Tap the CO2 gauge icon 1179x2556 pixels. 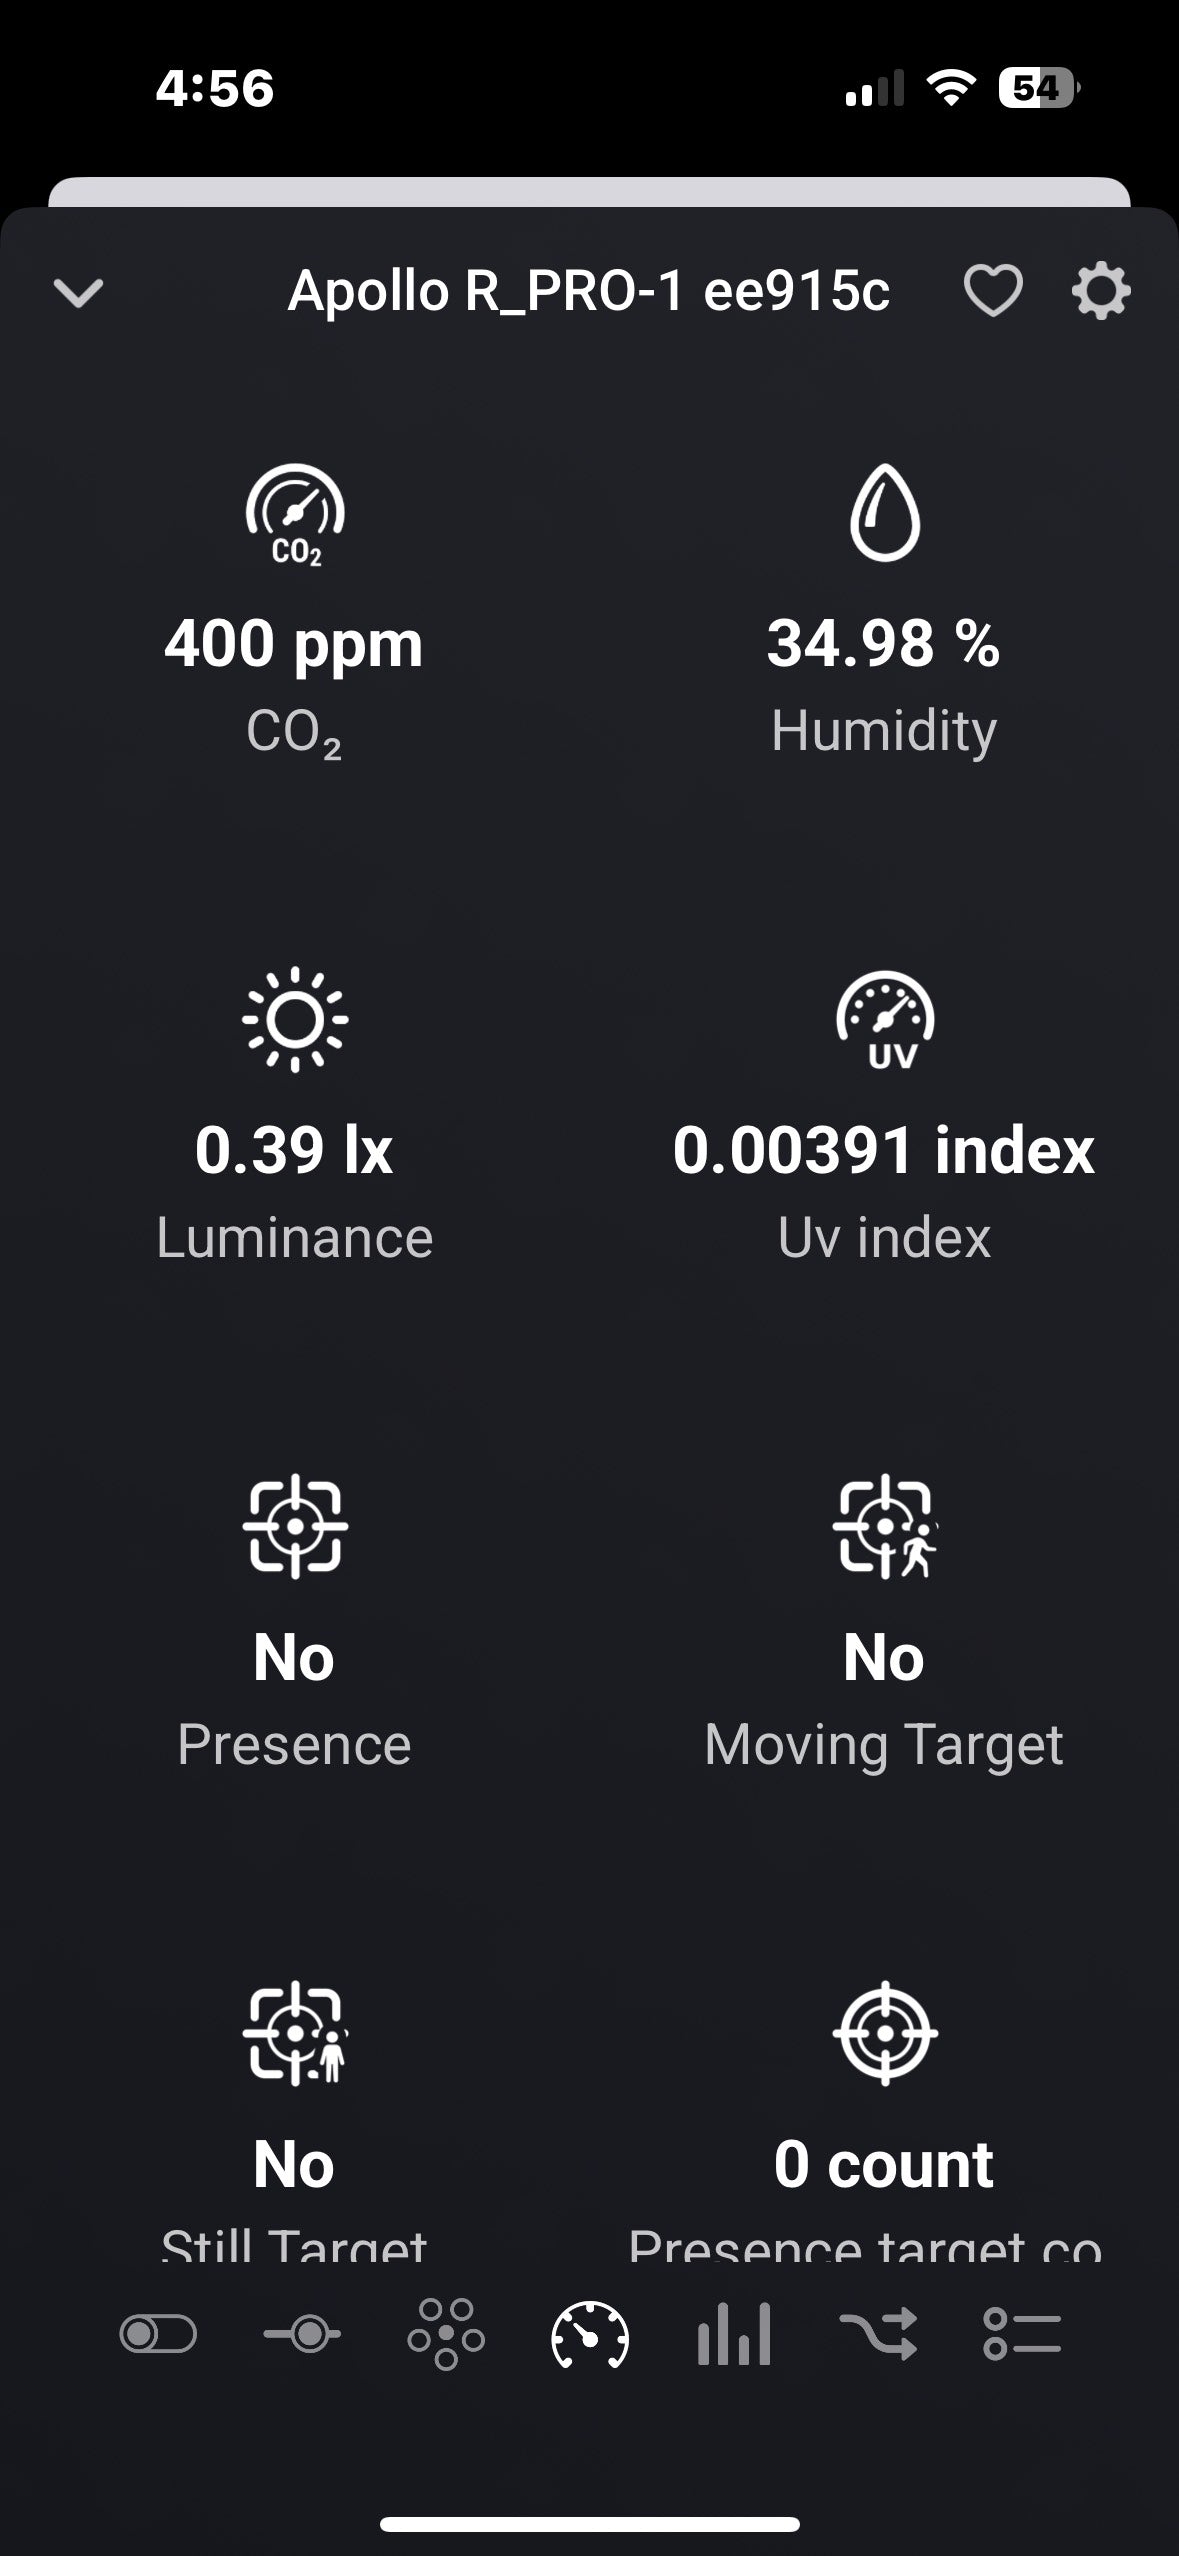[x=295, y=515]
